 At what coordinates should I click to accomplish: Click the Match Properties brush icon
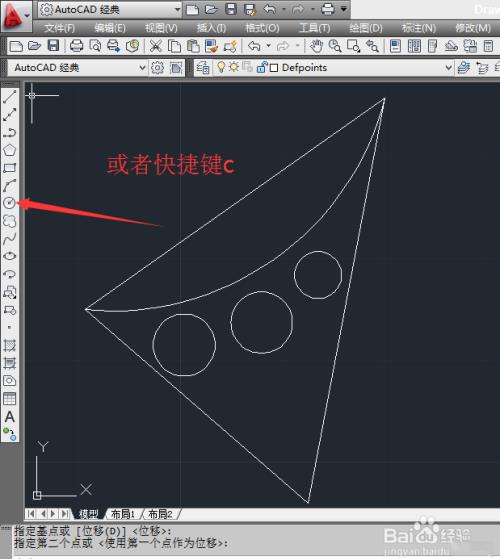click(x=211, y=46)
